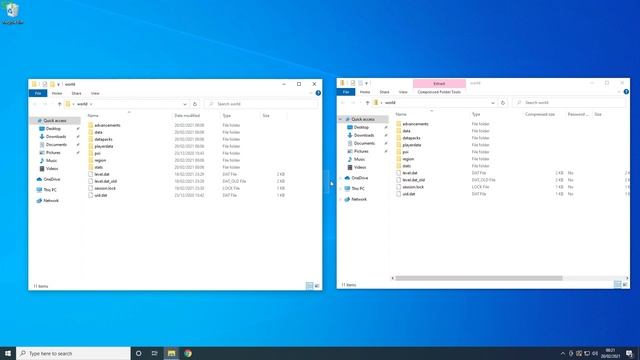The image size is (640, 360).
Task: Open Task View on taskbar
Action: coord(155,353)
